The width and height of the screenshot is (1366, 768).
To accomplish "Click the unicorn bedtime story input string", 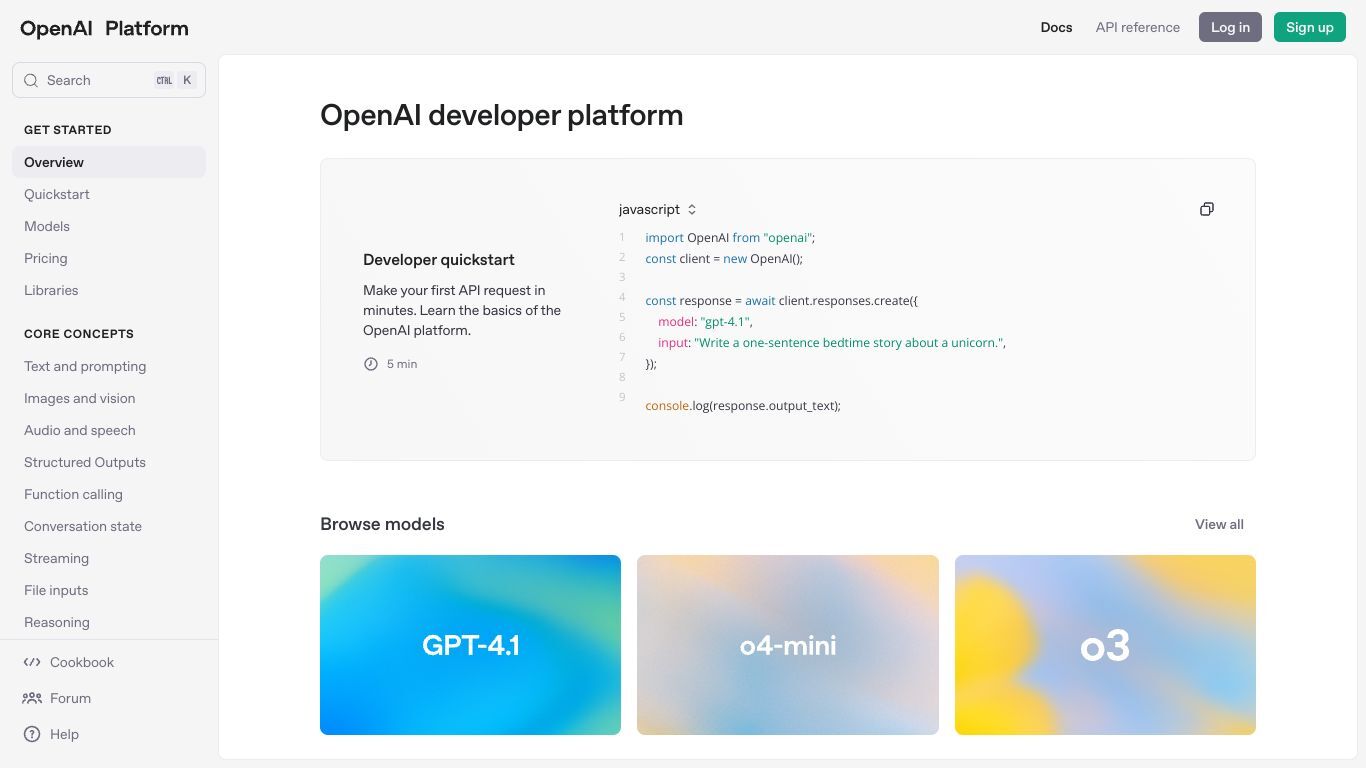I will [848, 342].
